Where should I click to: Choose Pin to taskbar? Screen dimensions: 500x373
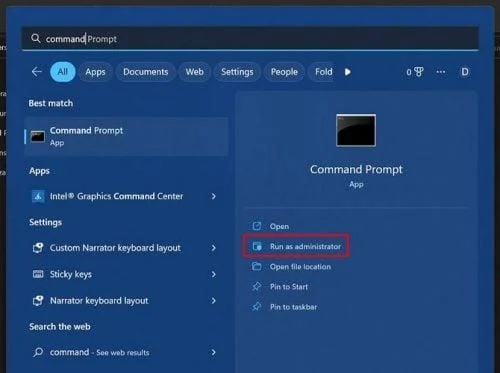[x=293, y=307]
